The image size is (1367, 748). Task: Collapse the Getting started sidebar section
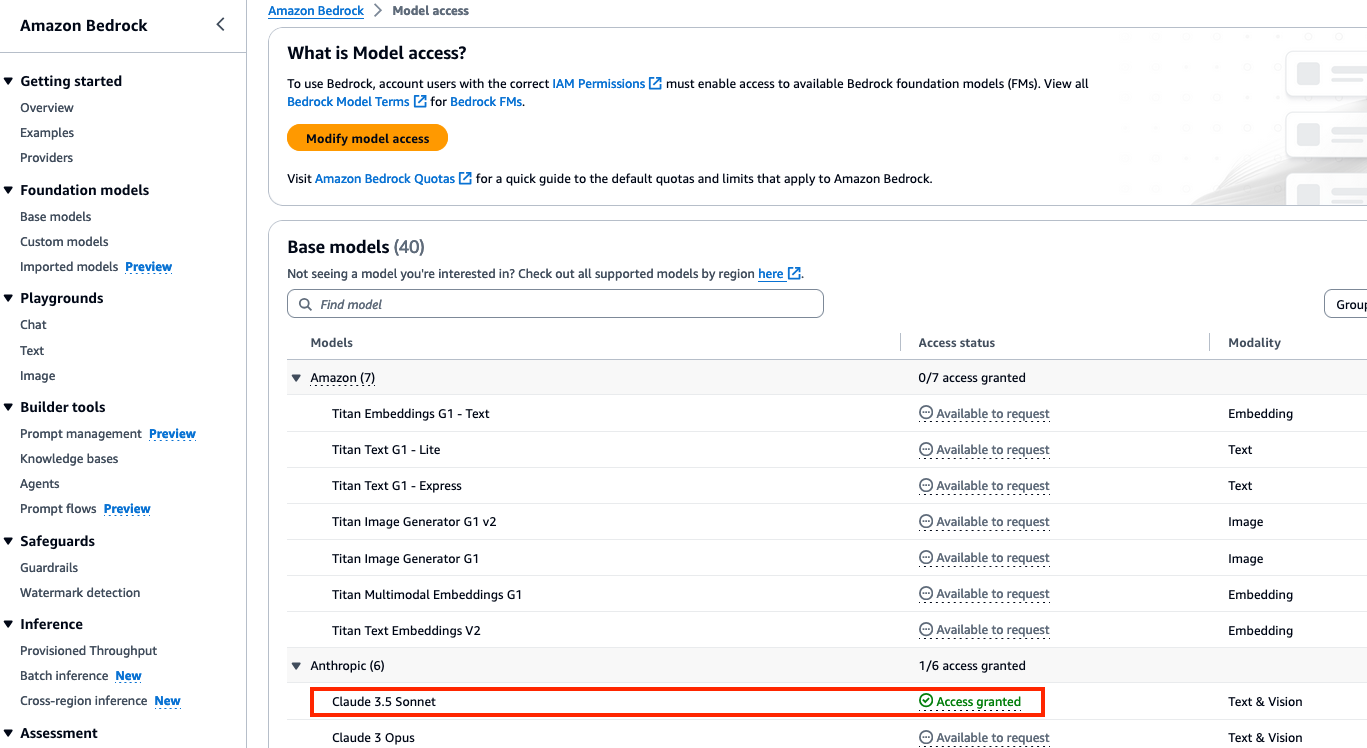click(9, 81)
